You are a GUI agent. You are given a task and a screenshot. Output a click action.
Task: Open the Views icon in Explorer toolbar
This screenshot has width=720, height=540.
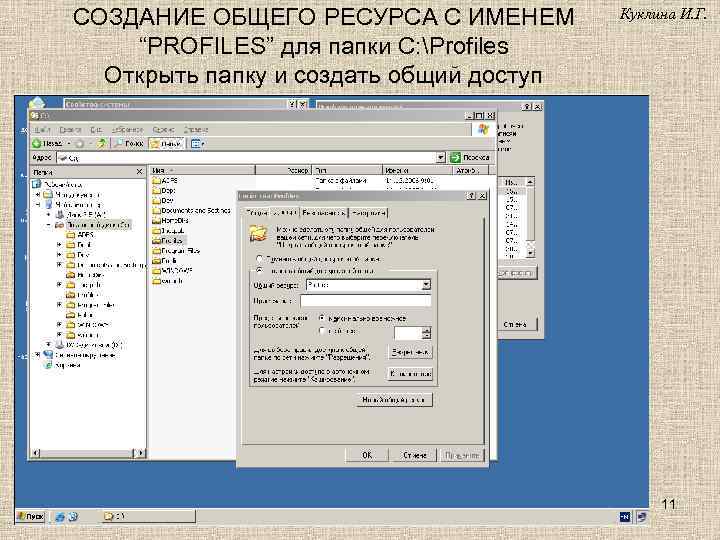coord(197,144)
